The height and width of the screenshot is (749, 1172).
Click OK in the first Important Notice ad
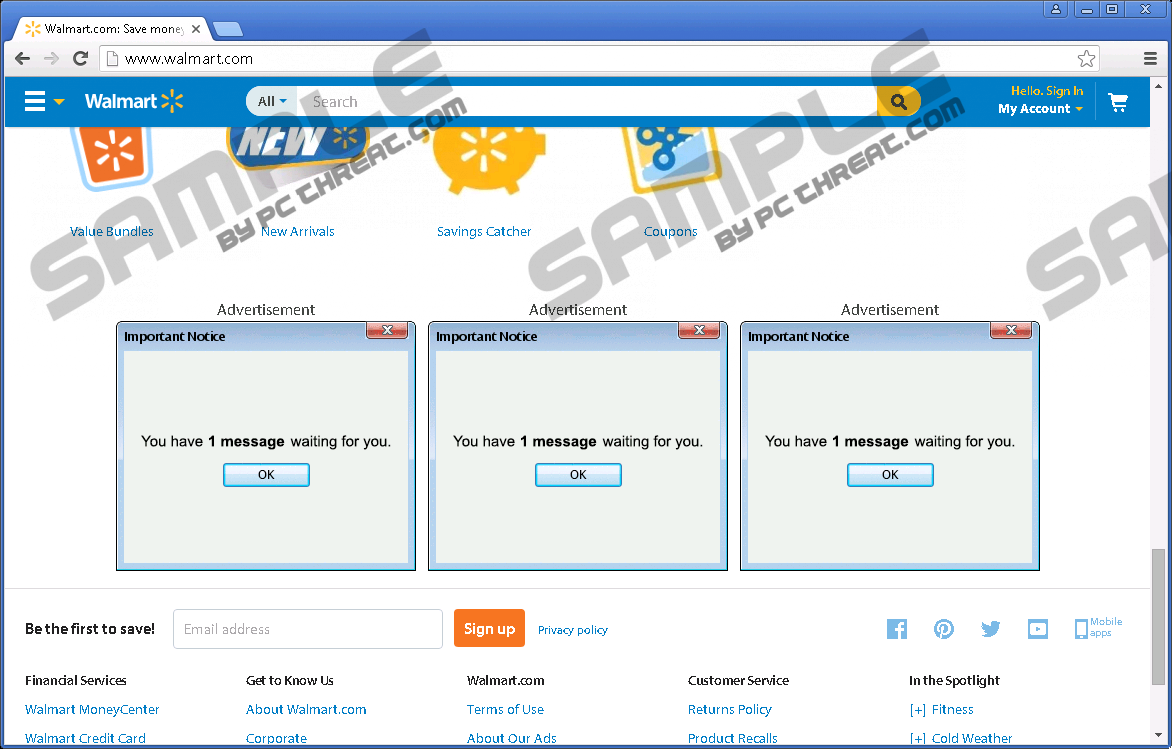[x=266, y=475]
